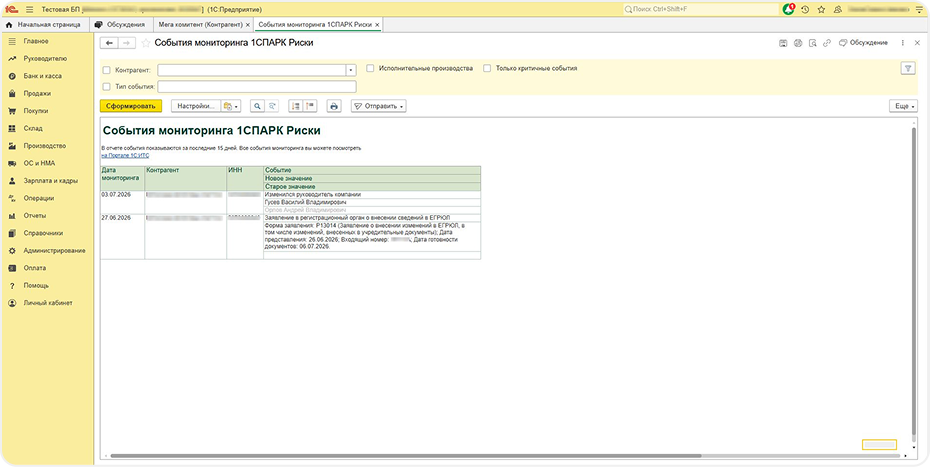Open the Личный кабинет section
The width and height of the screenshot is (930, 467).
click(x=47, y=303)
